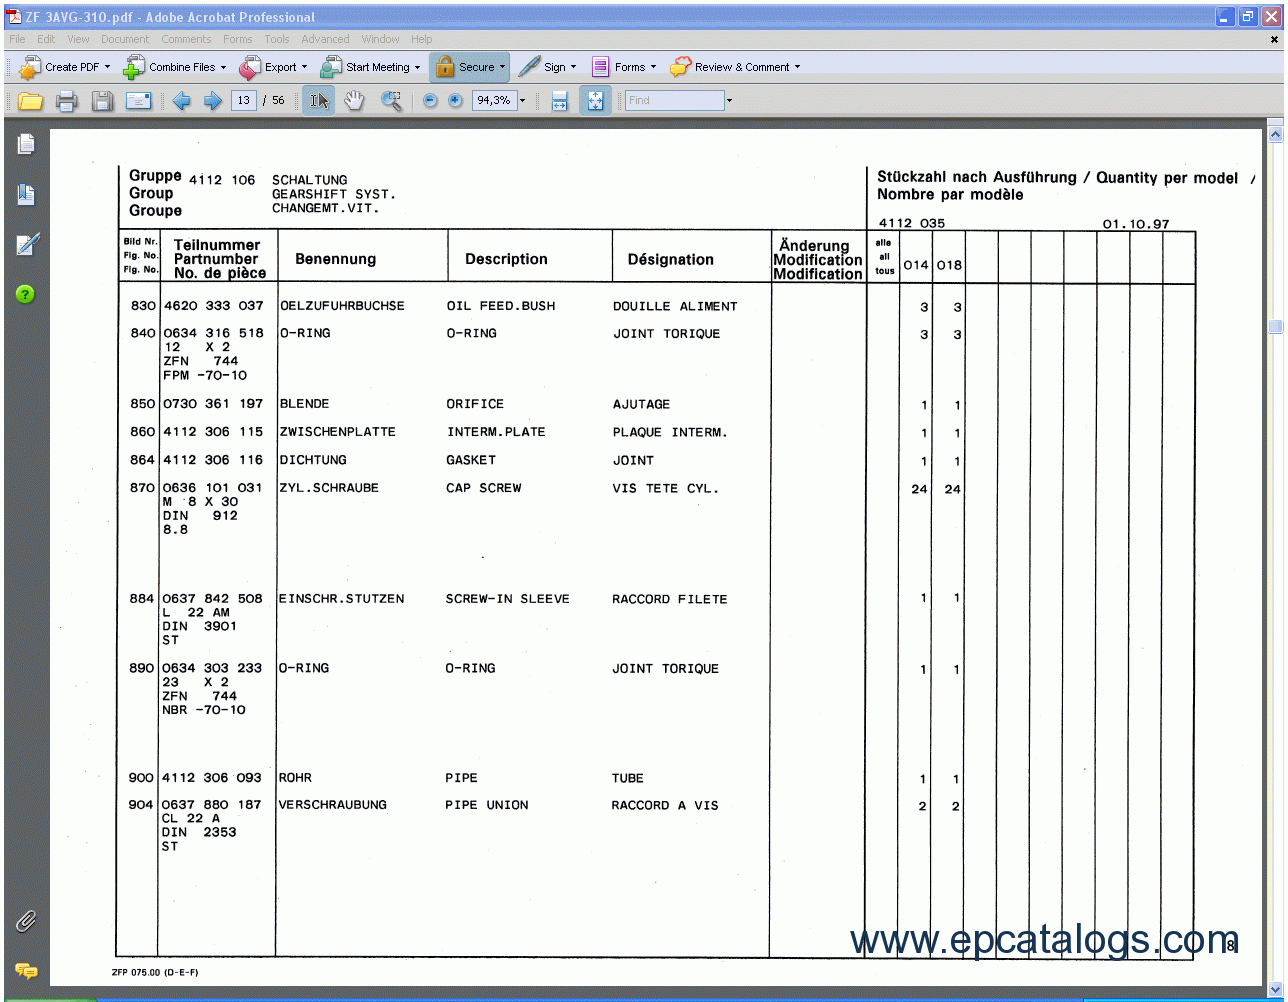Expand the zoom percentage dropdown arrow
This screenshot has height=1002, width=1288.
click(522, 101)
